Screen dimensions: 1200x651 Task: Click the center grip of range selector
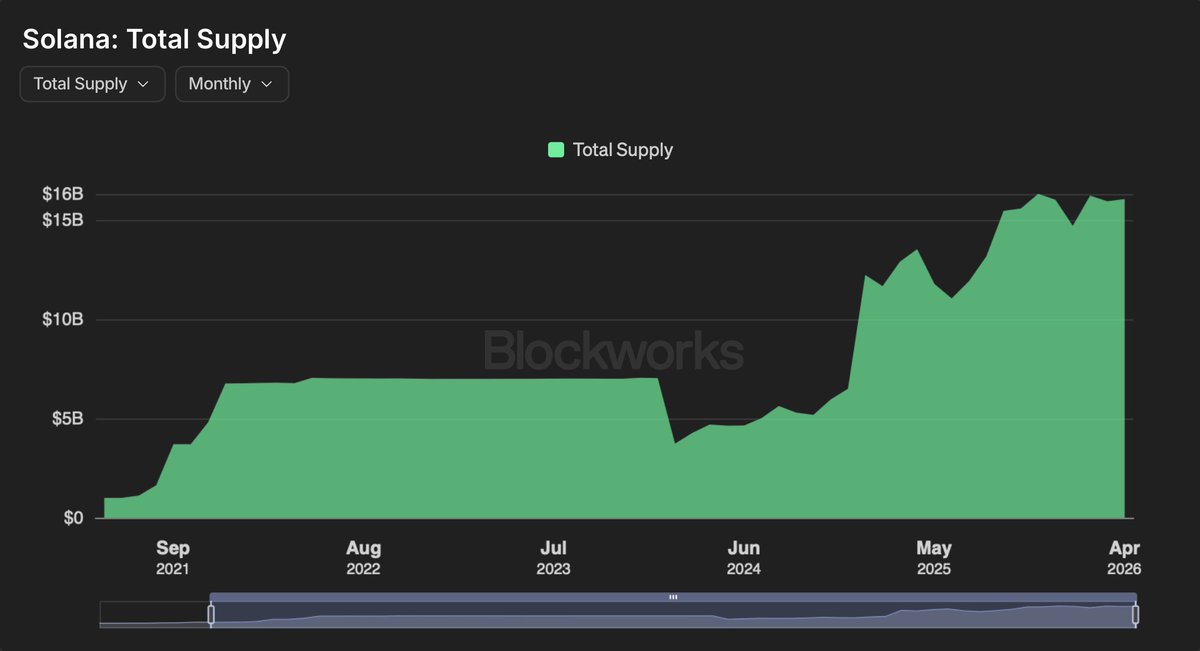673,597
